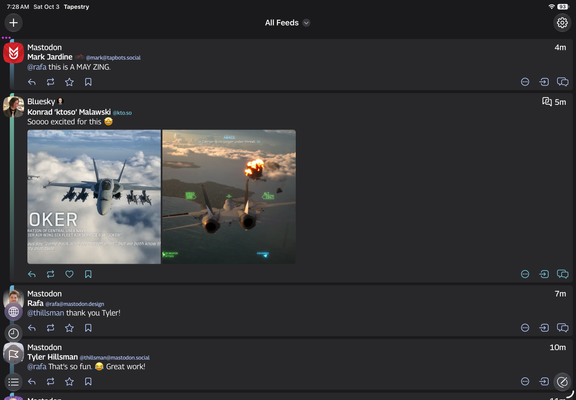
Task: Select the name Mark Jardine
Action: 50,57
